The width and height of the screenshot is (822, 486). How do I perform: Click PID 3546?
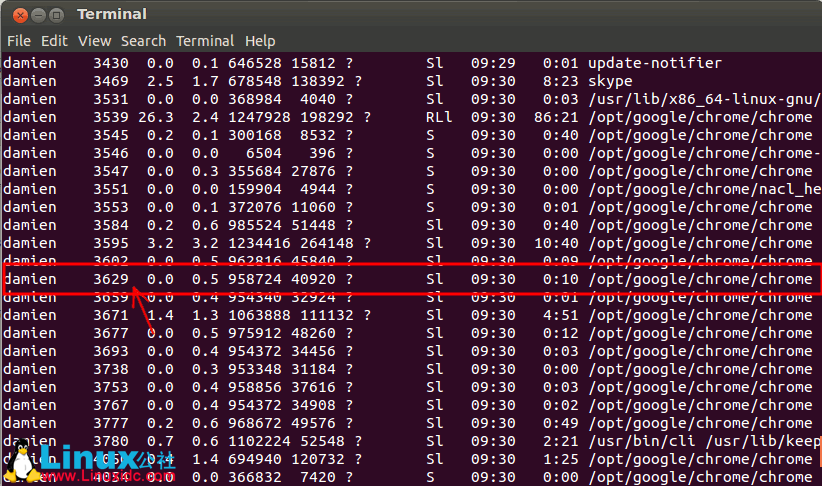pyautogui.click(x=111, y=153)
